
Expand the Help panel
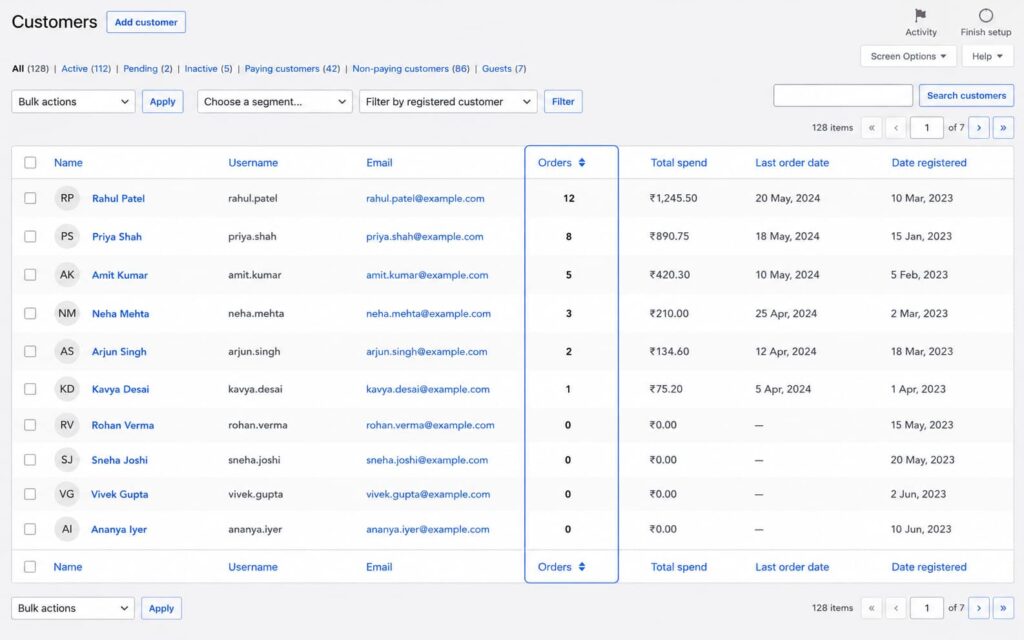coord(987,56)
